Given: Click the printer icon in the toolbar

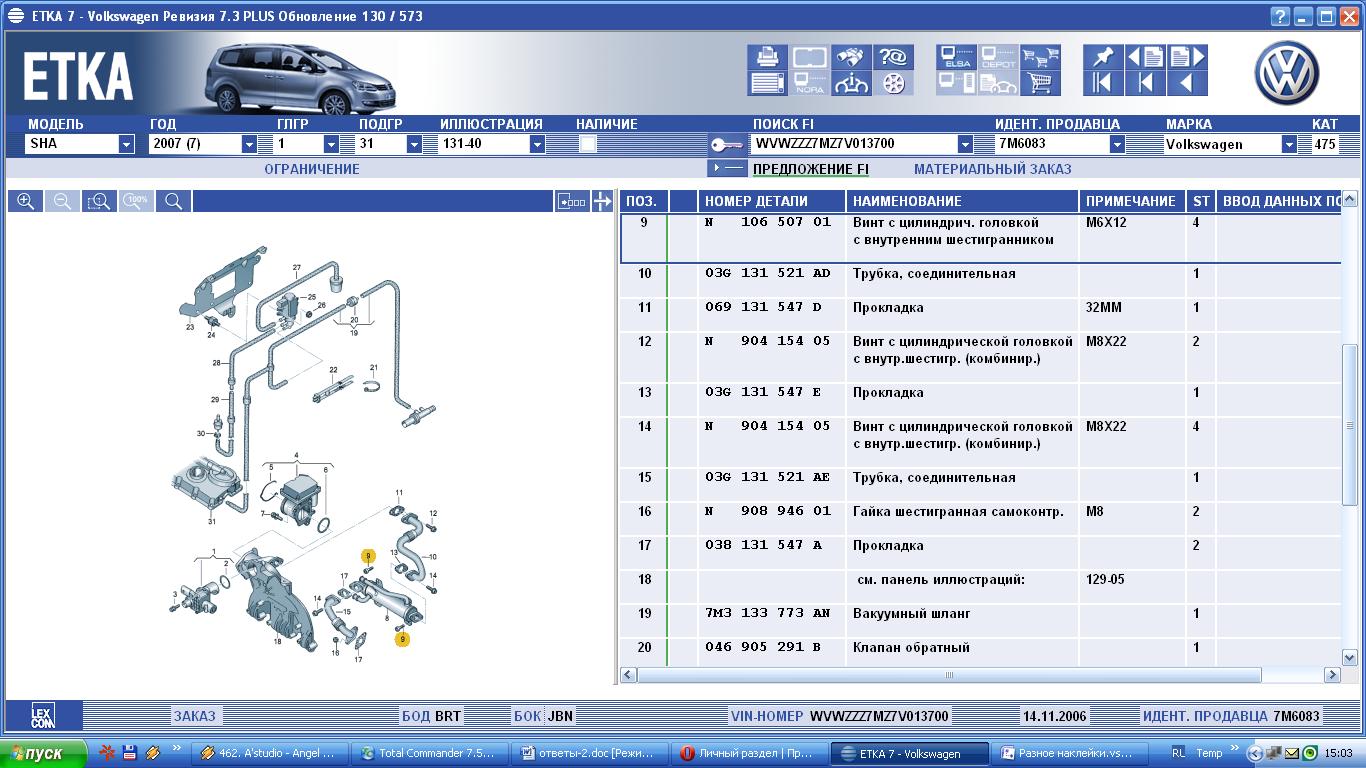Looking at the screenshot, I should pyautogui.click(x=769, y=57).
